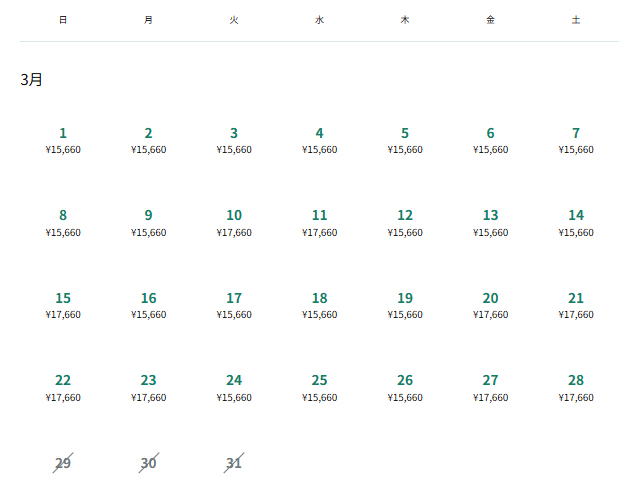The width and height of the screenshot is (631, 502).
Task: Select March 10 priced ¥17,660
Action: click(x=234, y=222)
